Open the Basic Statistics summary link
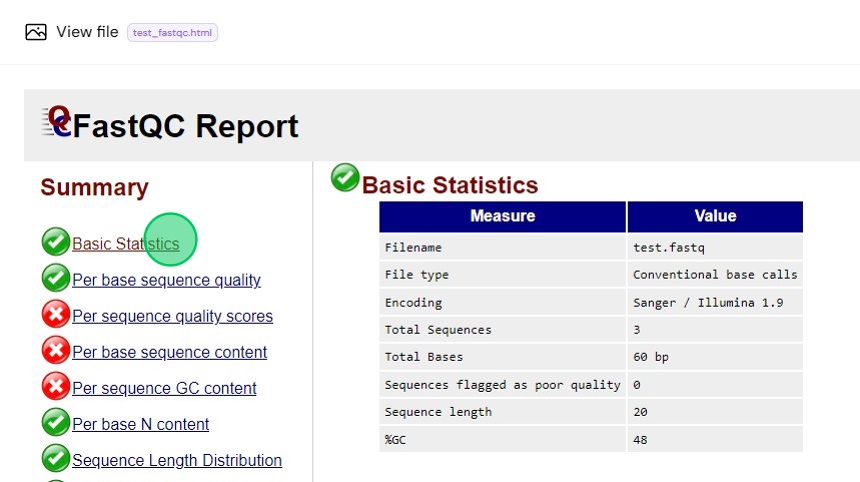Screen dimensions: 860x482 126,244
